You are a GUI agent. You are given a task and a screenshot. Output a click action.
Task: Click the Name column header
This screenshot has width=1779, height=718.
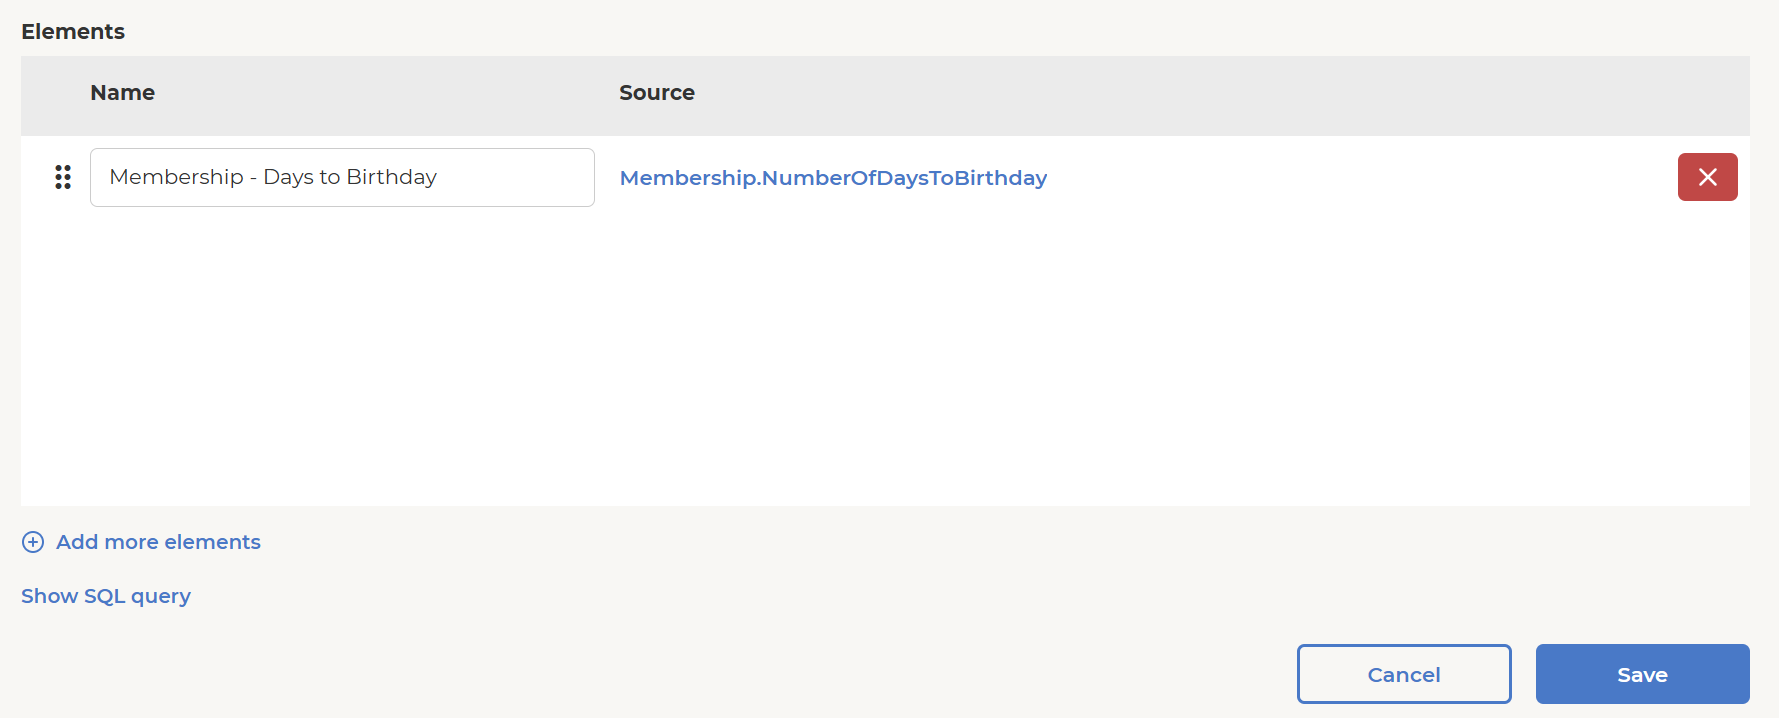[x=122, y=93]
